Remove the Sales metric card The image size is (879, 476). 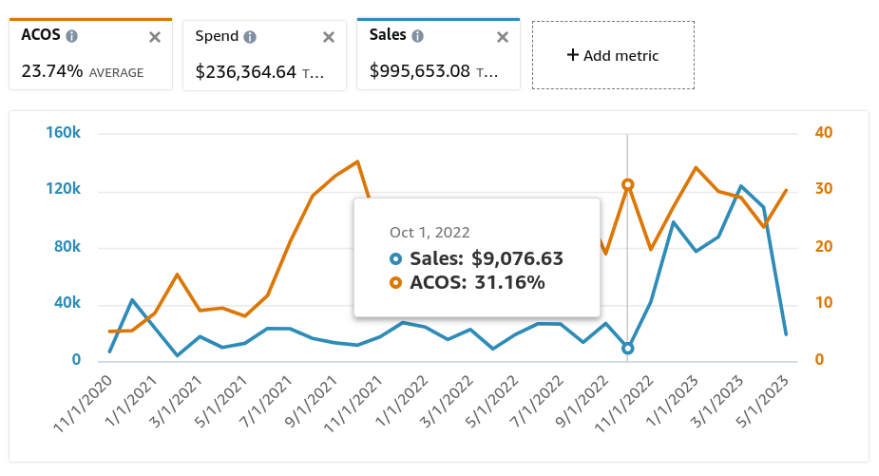(x=502, y=37)
